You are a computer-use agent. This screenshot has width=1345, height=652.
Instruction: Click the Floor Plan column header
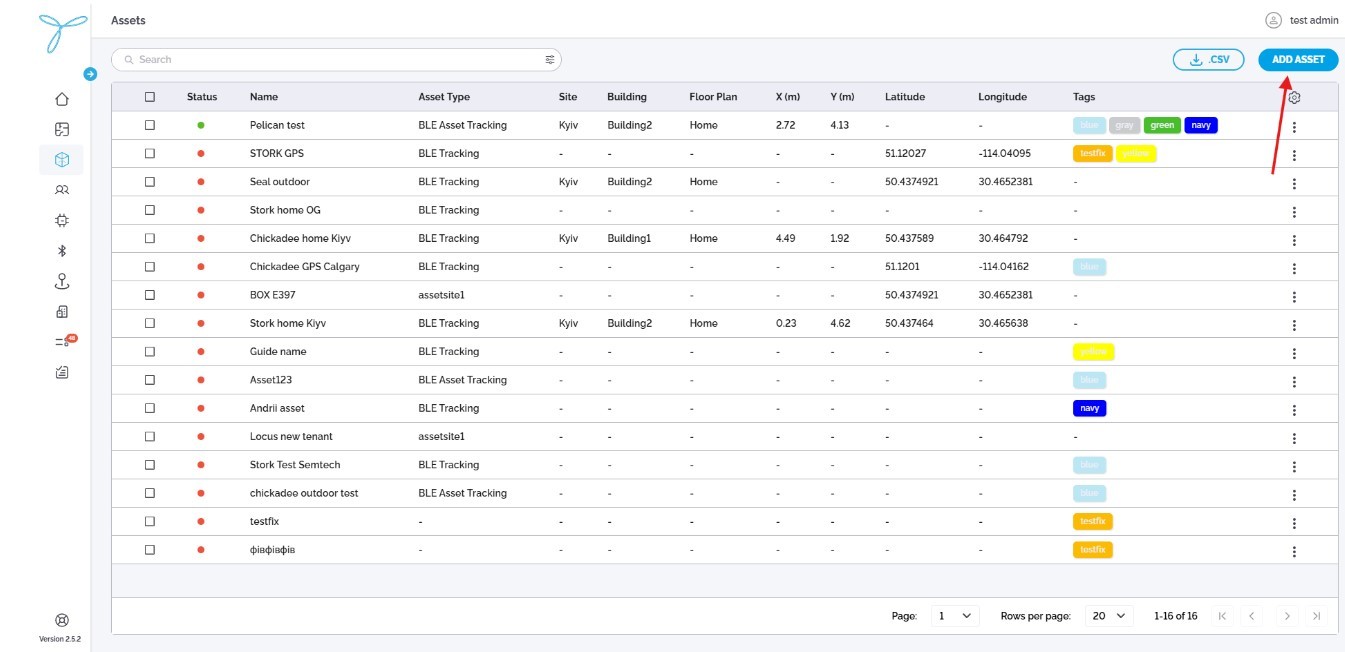713,97
